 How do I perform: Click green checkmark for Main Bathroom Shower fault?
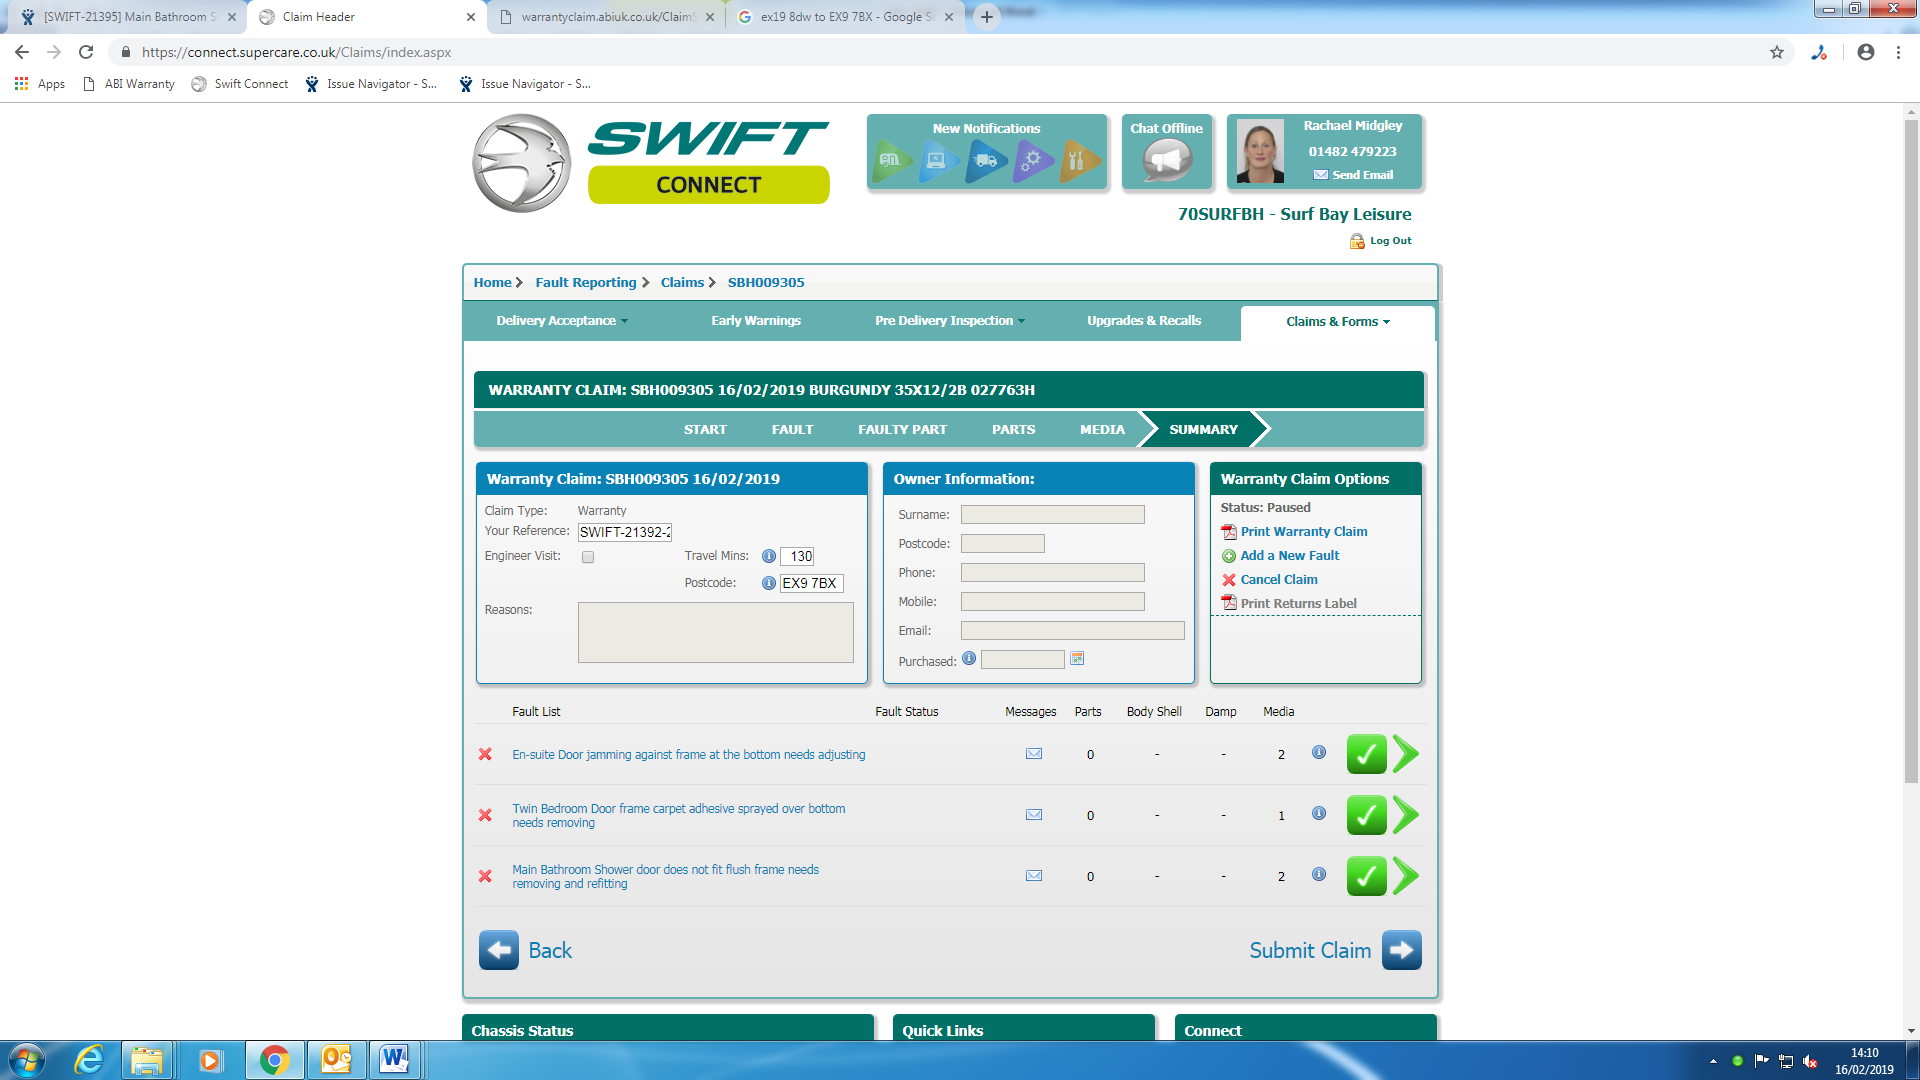pyautogui.click(x=1366, y=876)
